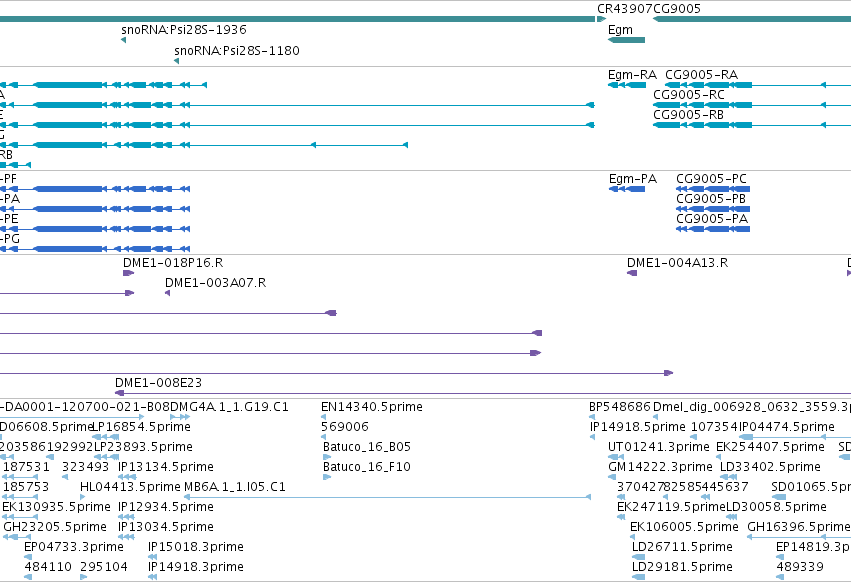Screen dimensions: 851x582
Task: Select the CG9005-PB coding sequence
Action: (x=713, y=209)
